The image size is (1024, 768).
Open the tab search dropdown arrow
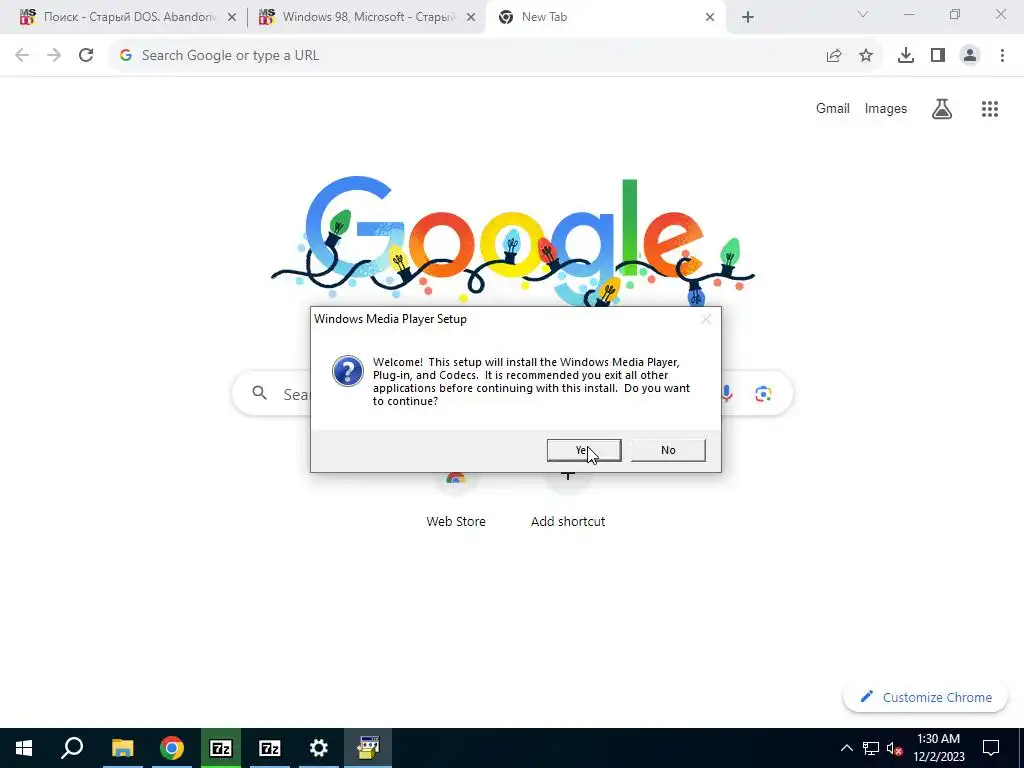coord(863,14)
